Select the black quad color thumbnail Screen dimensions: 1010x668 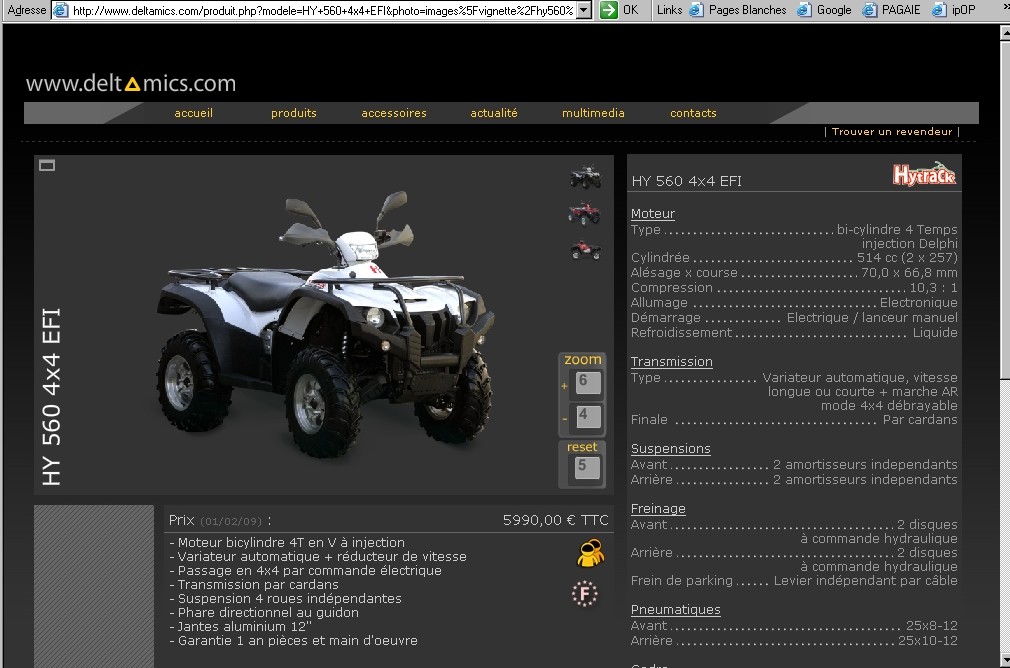pyautogui.click(x=585, y=178)
